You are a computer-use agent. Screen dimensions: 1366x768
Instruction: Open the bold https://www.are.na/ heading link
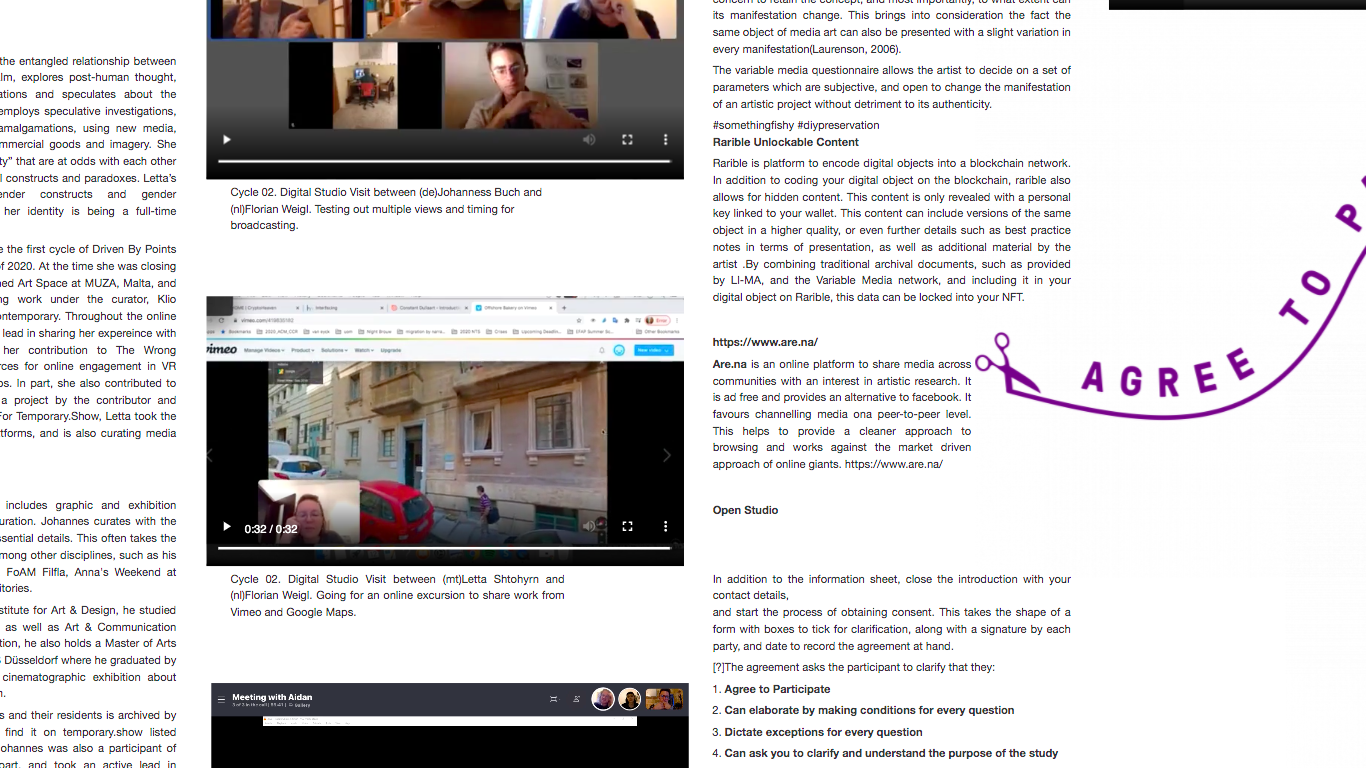765,342
